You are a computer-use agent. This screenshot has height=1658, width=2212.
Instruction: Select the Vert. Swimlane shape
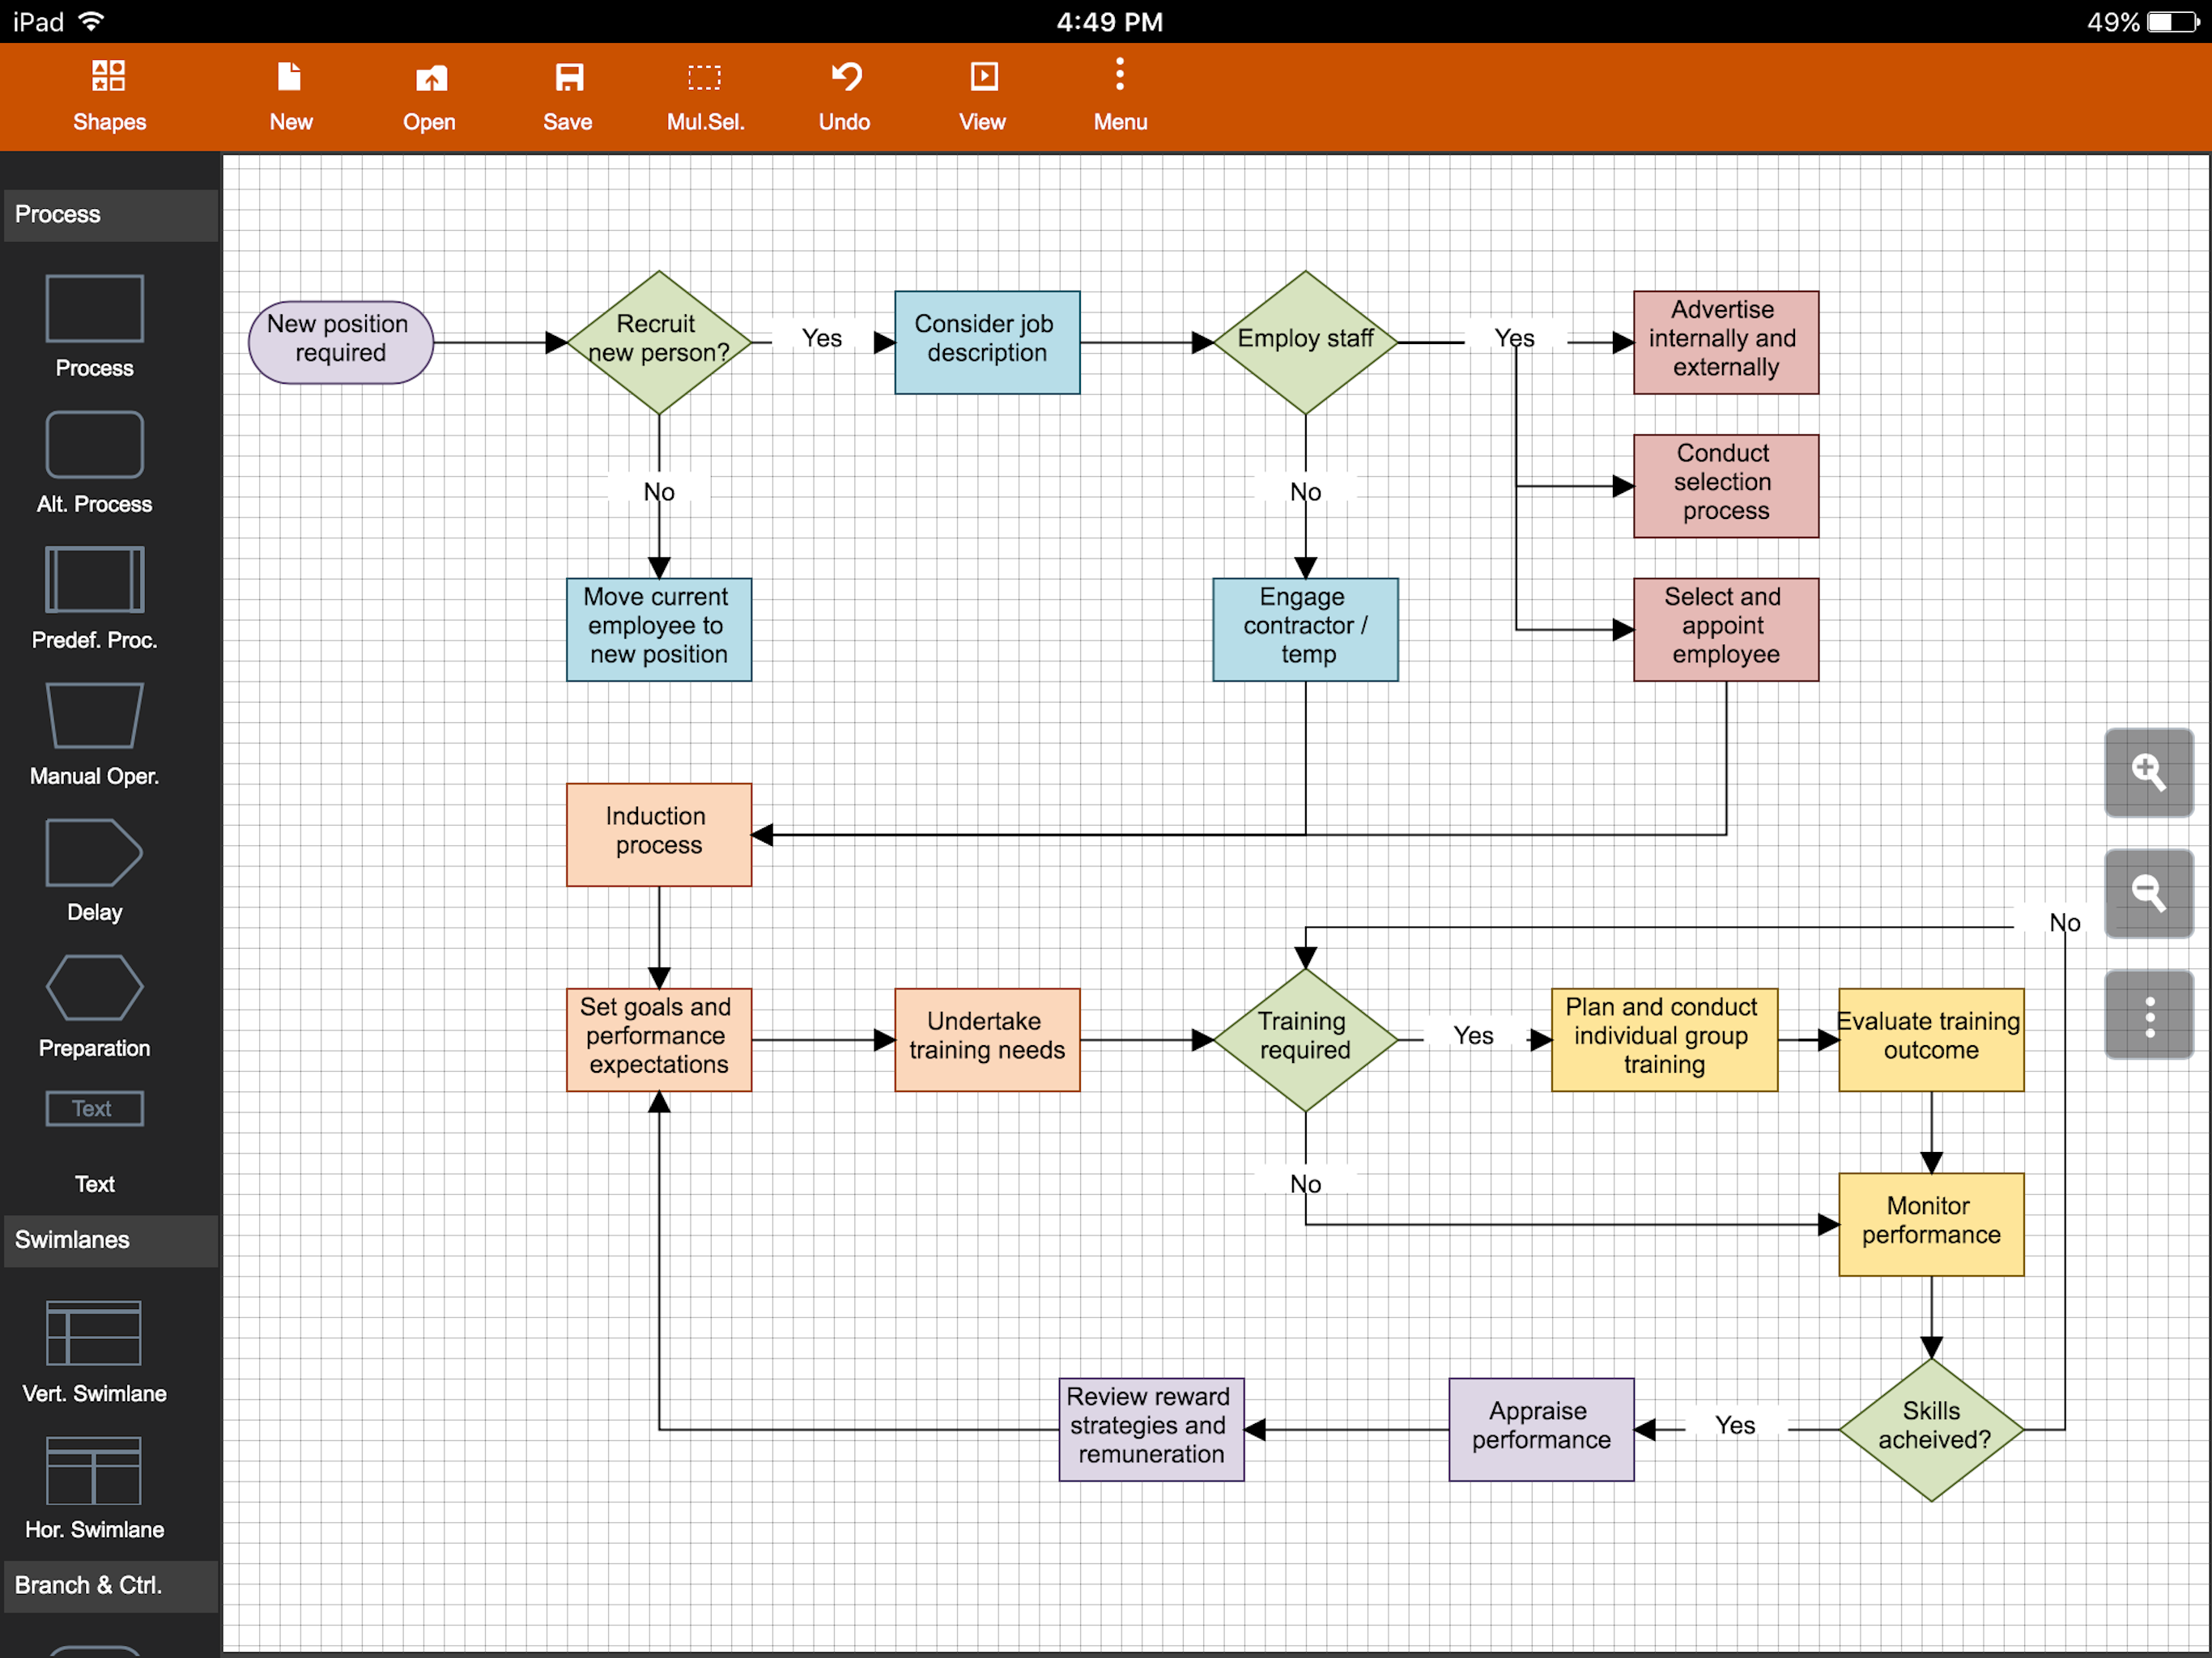pyautogui.click(x=95, y=1333)
